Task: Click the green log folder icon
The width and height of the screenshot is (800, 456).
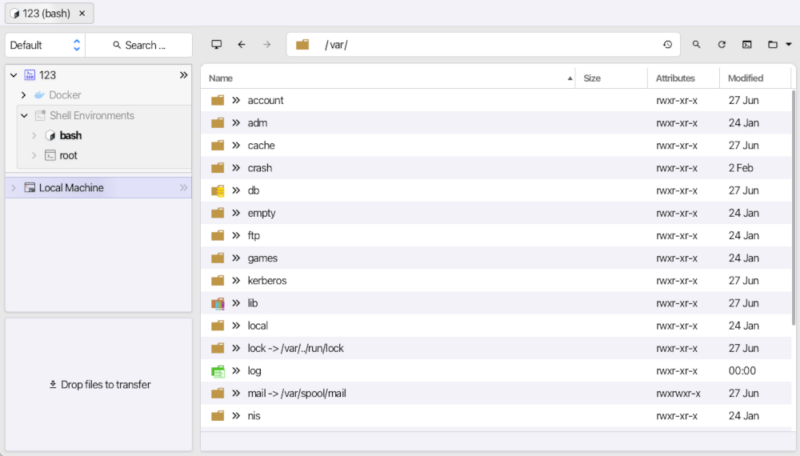Action: click(218, 371)
